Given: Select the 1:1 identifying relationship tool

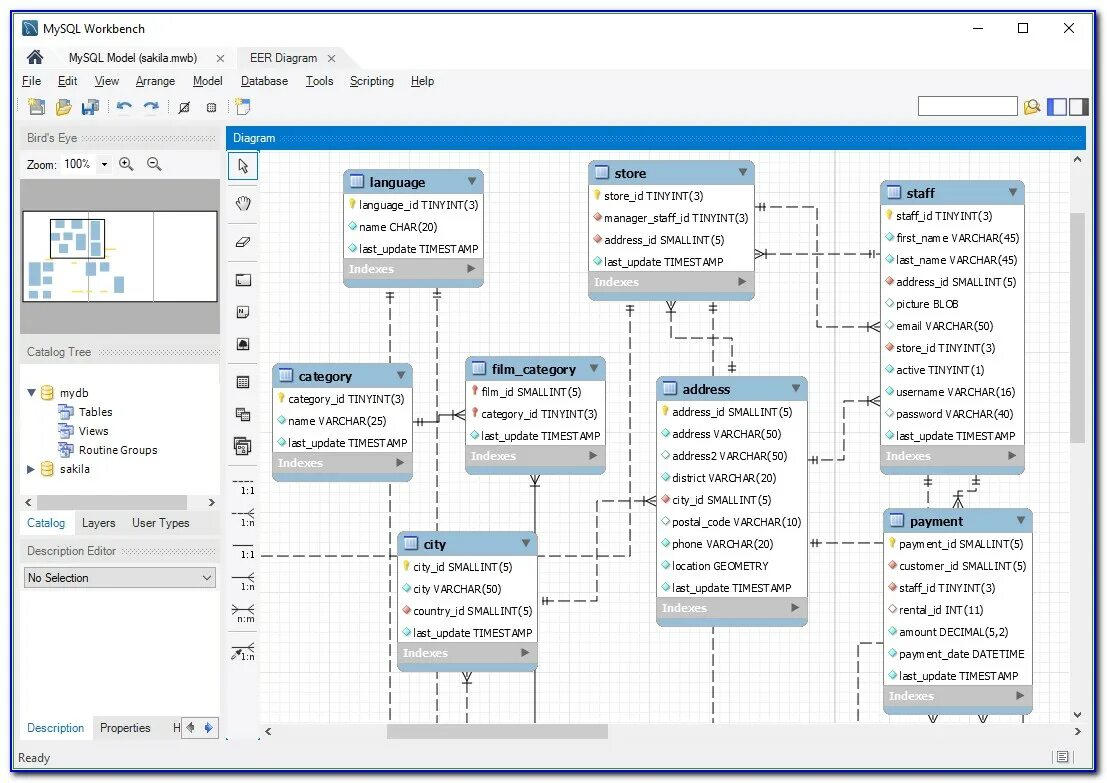Looking at the screenshot, I should pos(244,551).
